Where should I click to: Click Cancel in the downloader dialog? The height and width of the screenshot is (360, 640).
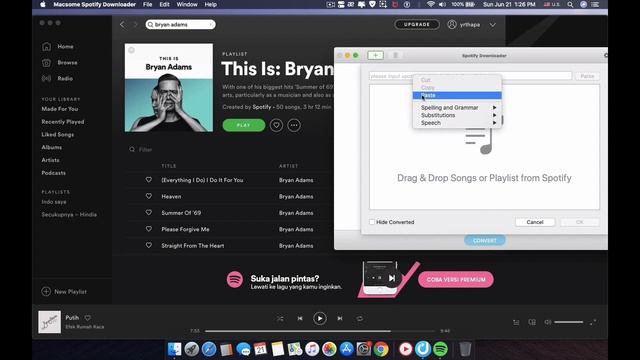pos(535,222)
